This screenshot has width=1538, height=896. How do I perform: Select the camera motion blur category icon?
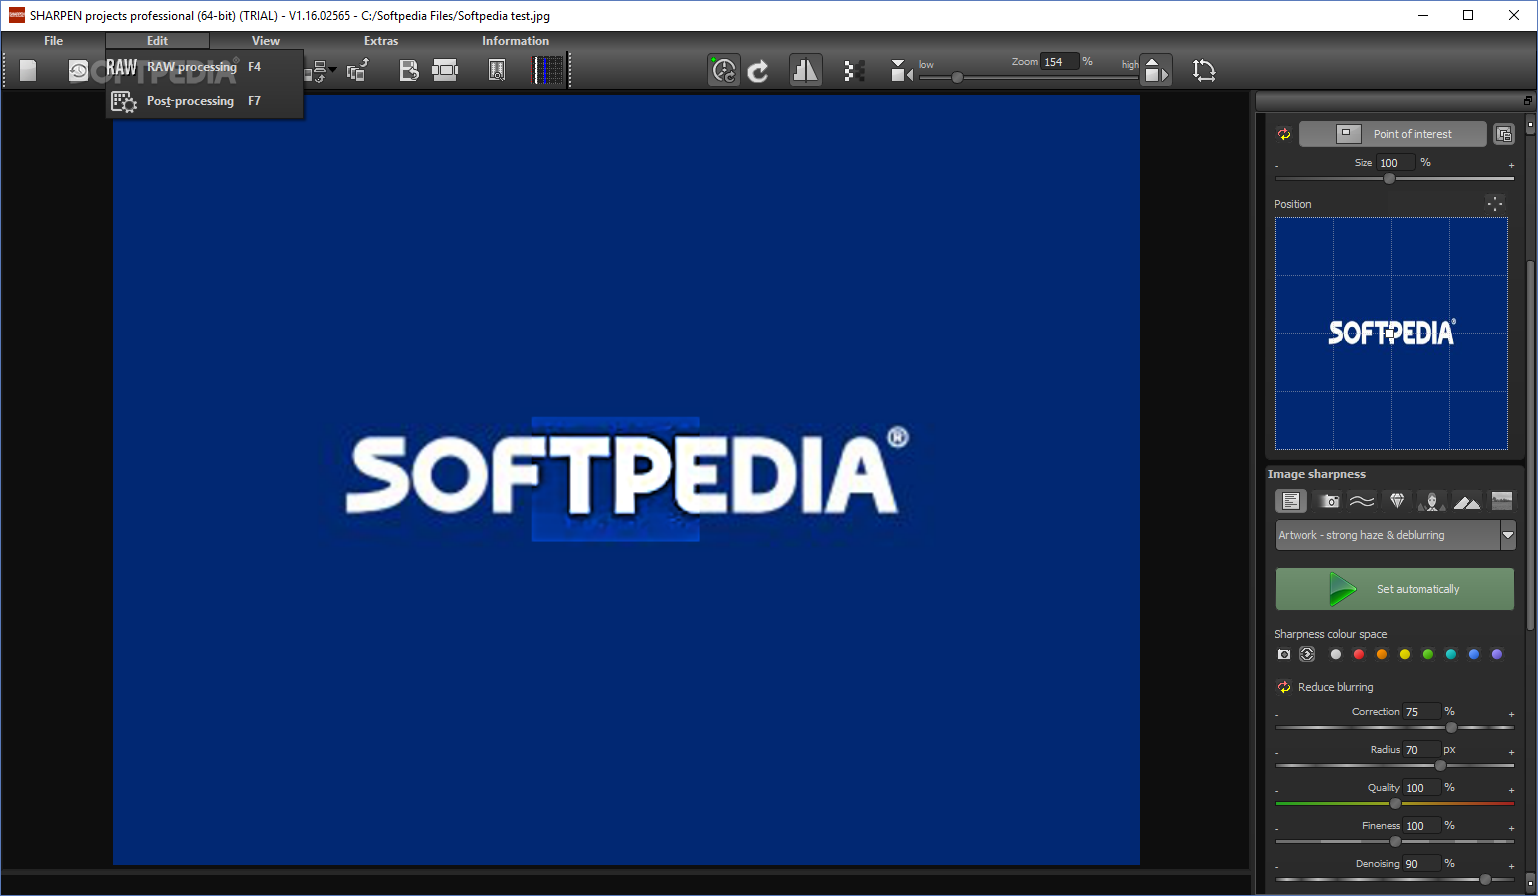1328,501
